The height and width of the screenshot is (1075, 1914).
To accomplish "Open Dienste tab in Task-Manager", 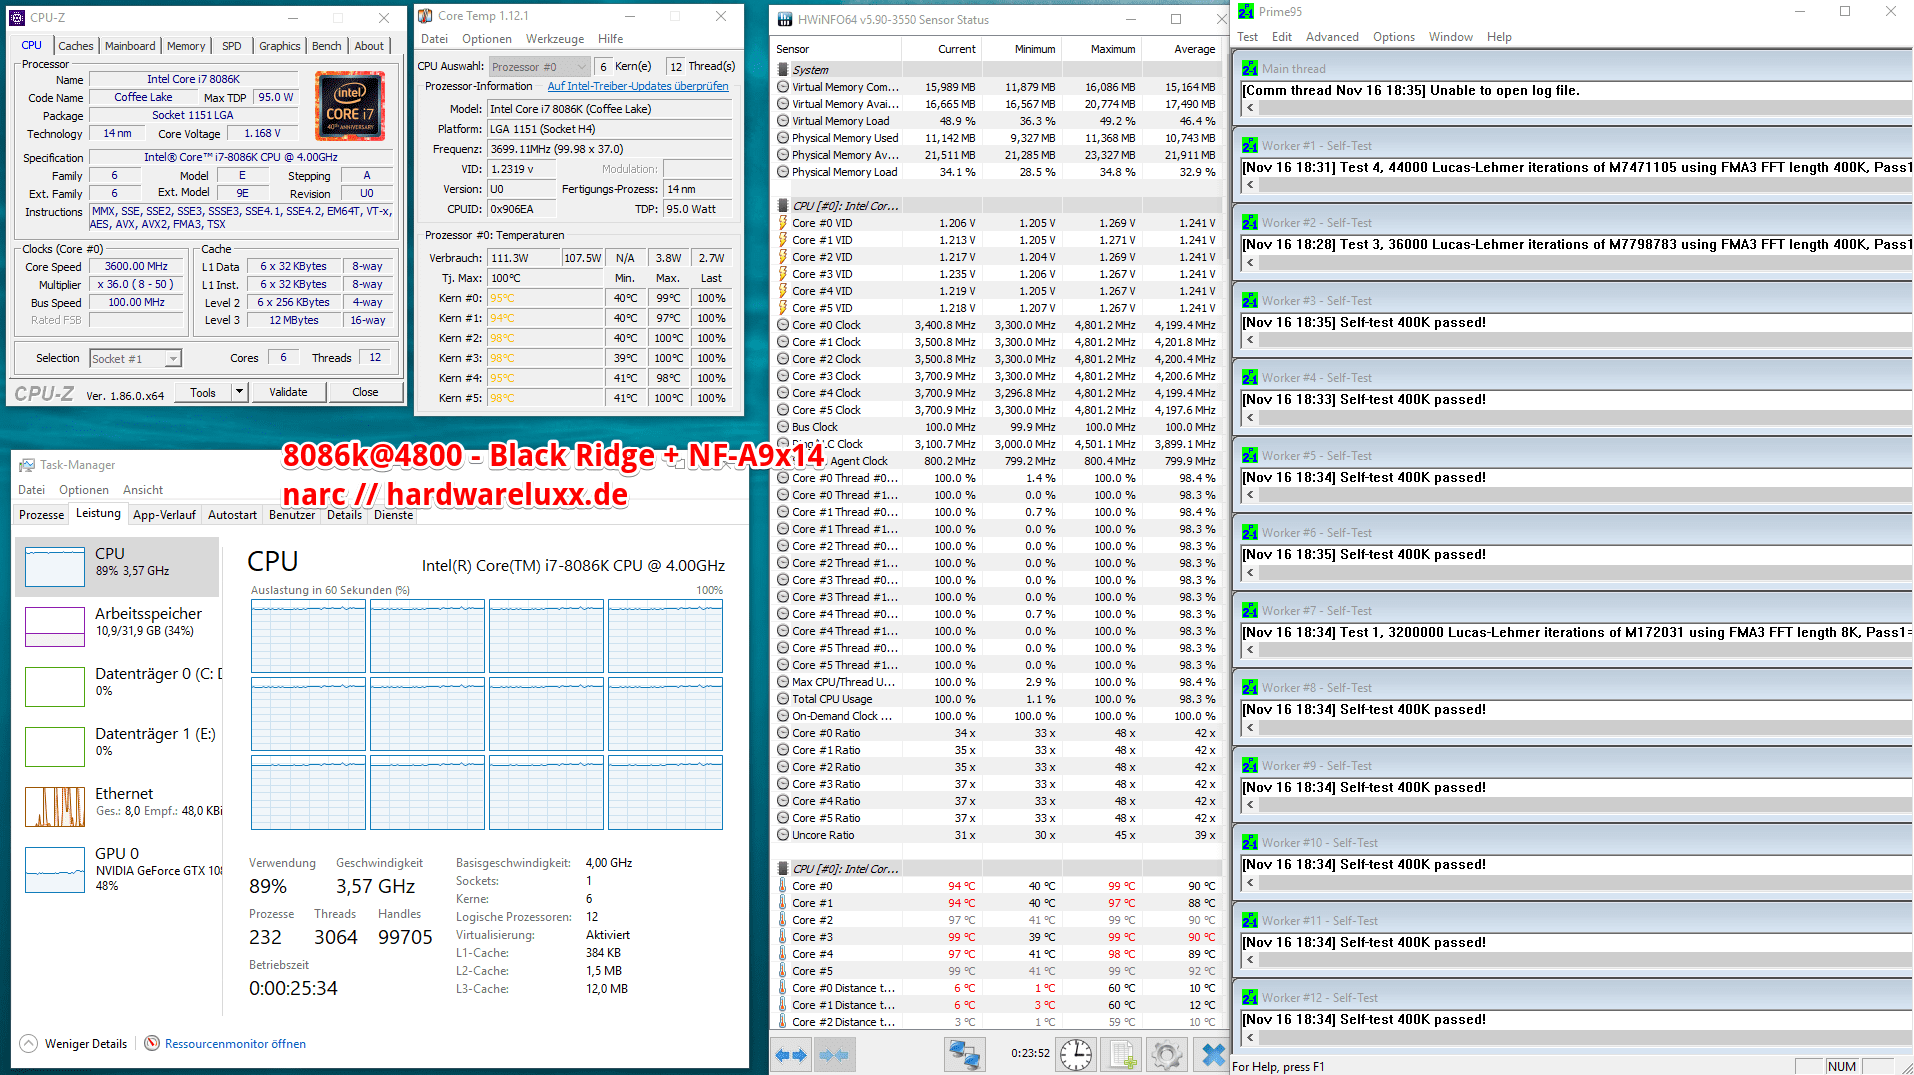I will click(x=393, y=515).
